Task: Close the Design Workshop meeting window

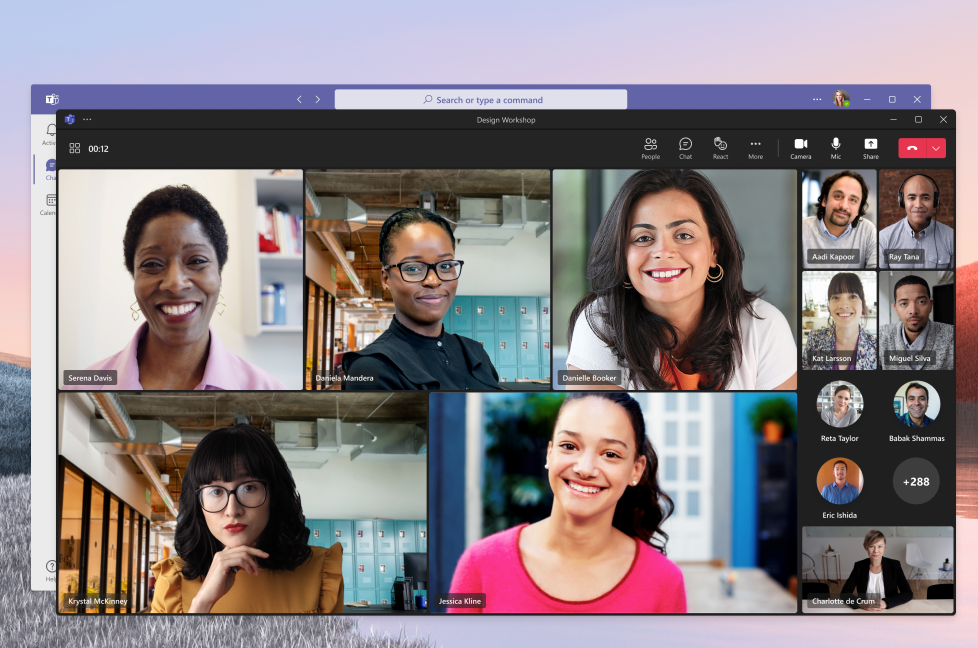Action: (943, 119)
